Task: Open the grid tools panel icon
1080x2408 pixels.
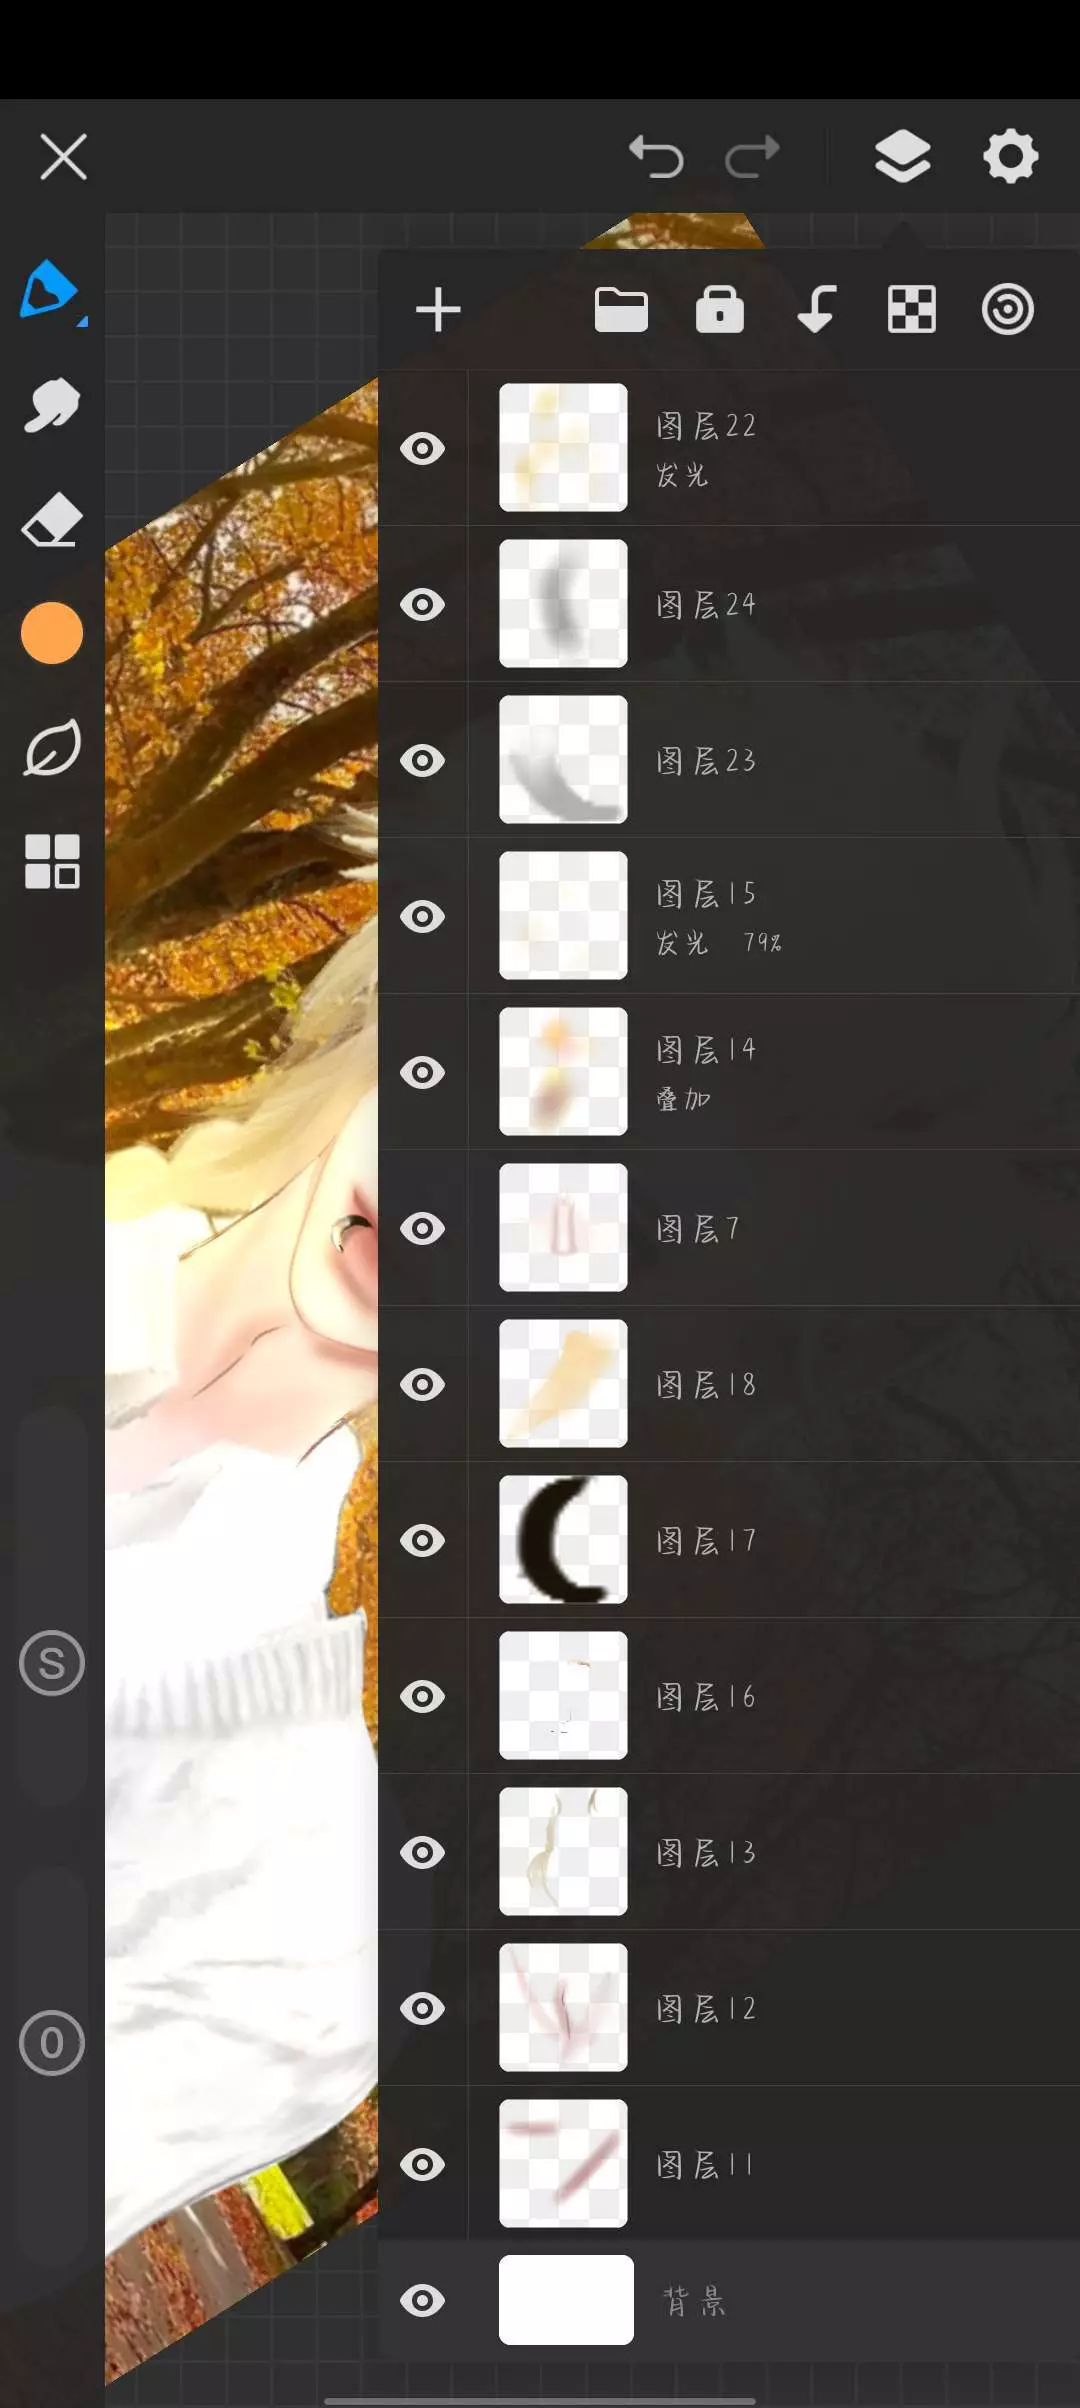Action: [51, 861]
